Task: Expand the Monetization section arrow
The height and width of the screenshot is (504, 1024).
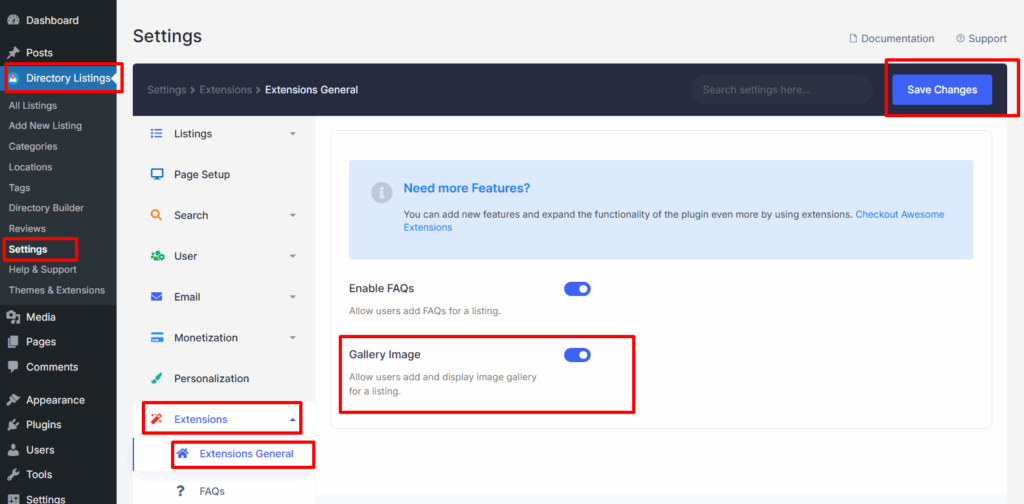Action: click(292, 338)
